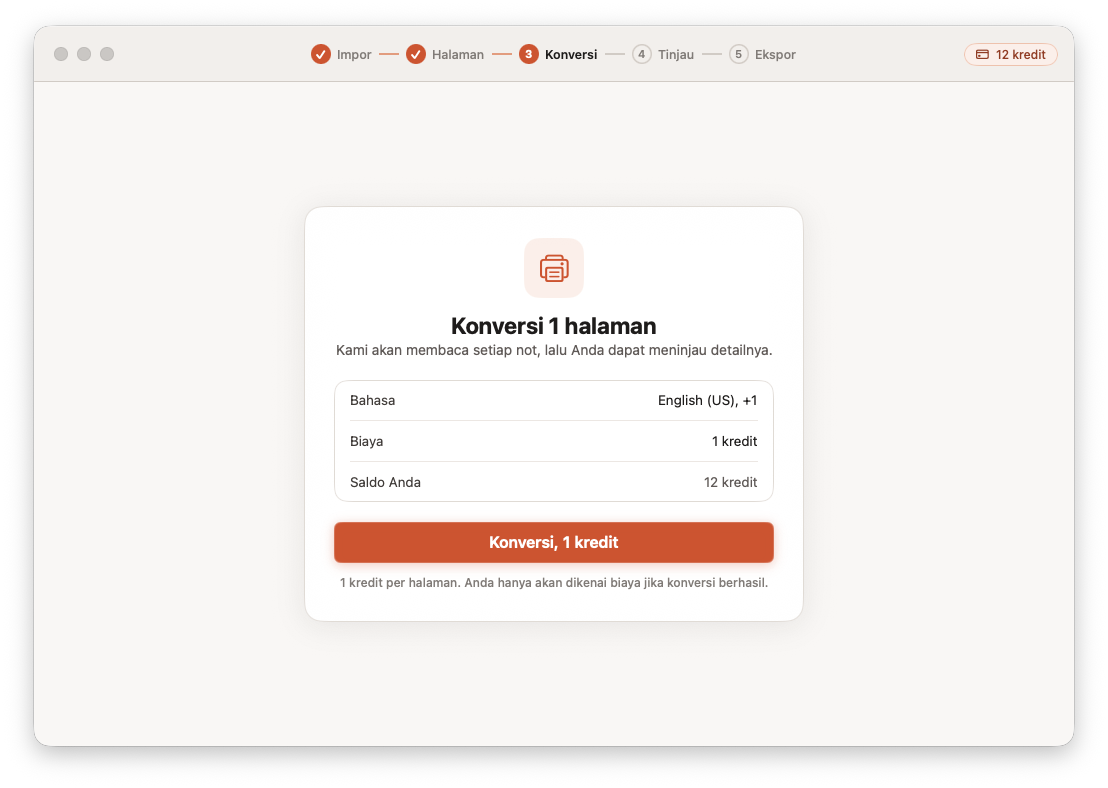Viewport: 1108px width, 788px height.
Task: Click the Bahasa row label
Action: pyautogui.click(x=372, y=400)
